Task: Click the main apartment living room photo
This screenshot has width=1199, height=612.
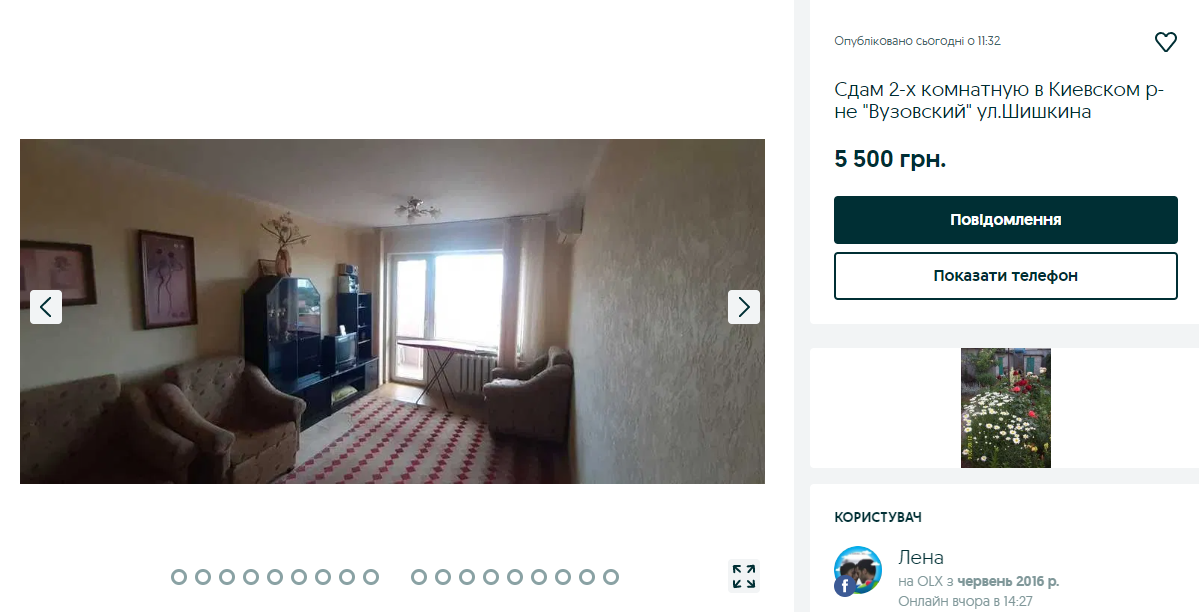Action: (x=392, y=311)
